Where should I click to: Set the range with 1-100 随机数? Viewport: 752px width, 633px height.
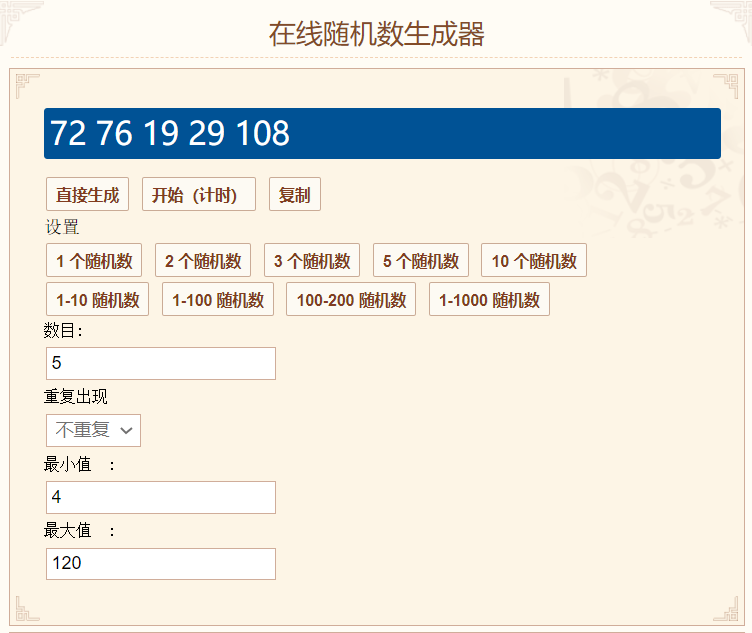218,300
